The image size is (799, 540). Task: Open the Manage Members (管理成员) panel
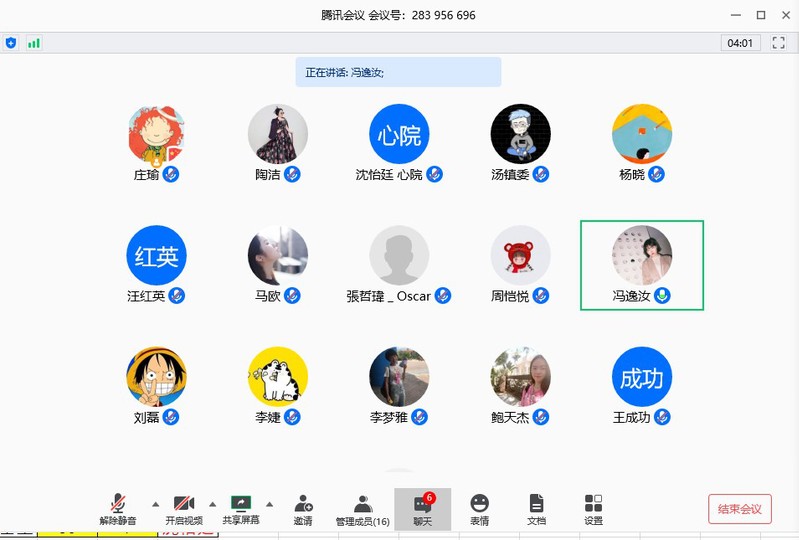(x=362, y=508)
